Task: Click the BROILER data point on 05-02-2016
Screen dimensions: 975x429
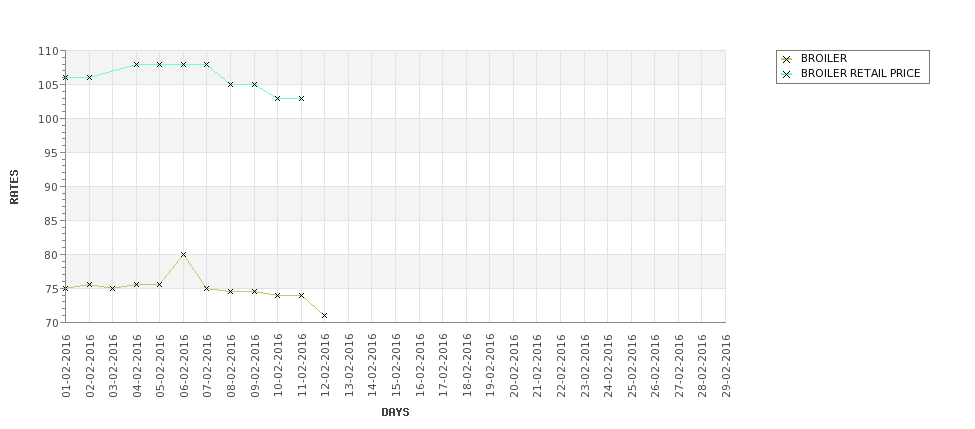Action: pyautogui.click(x=160, y=284)
